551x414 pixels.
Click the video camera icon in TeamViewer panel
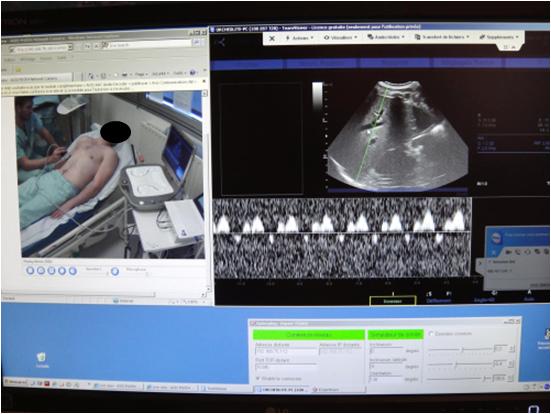click(508, 252)
